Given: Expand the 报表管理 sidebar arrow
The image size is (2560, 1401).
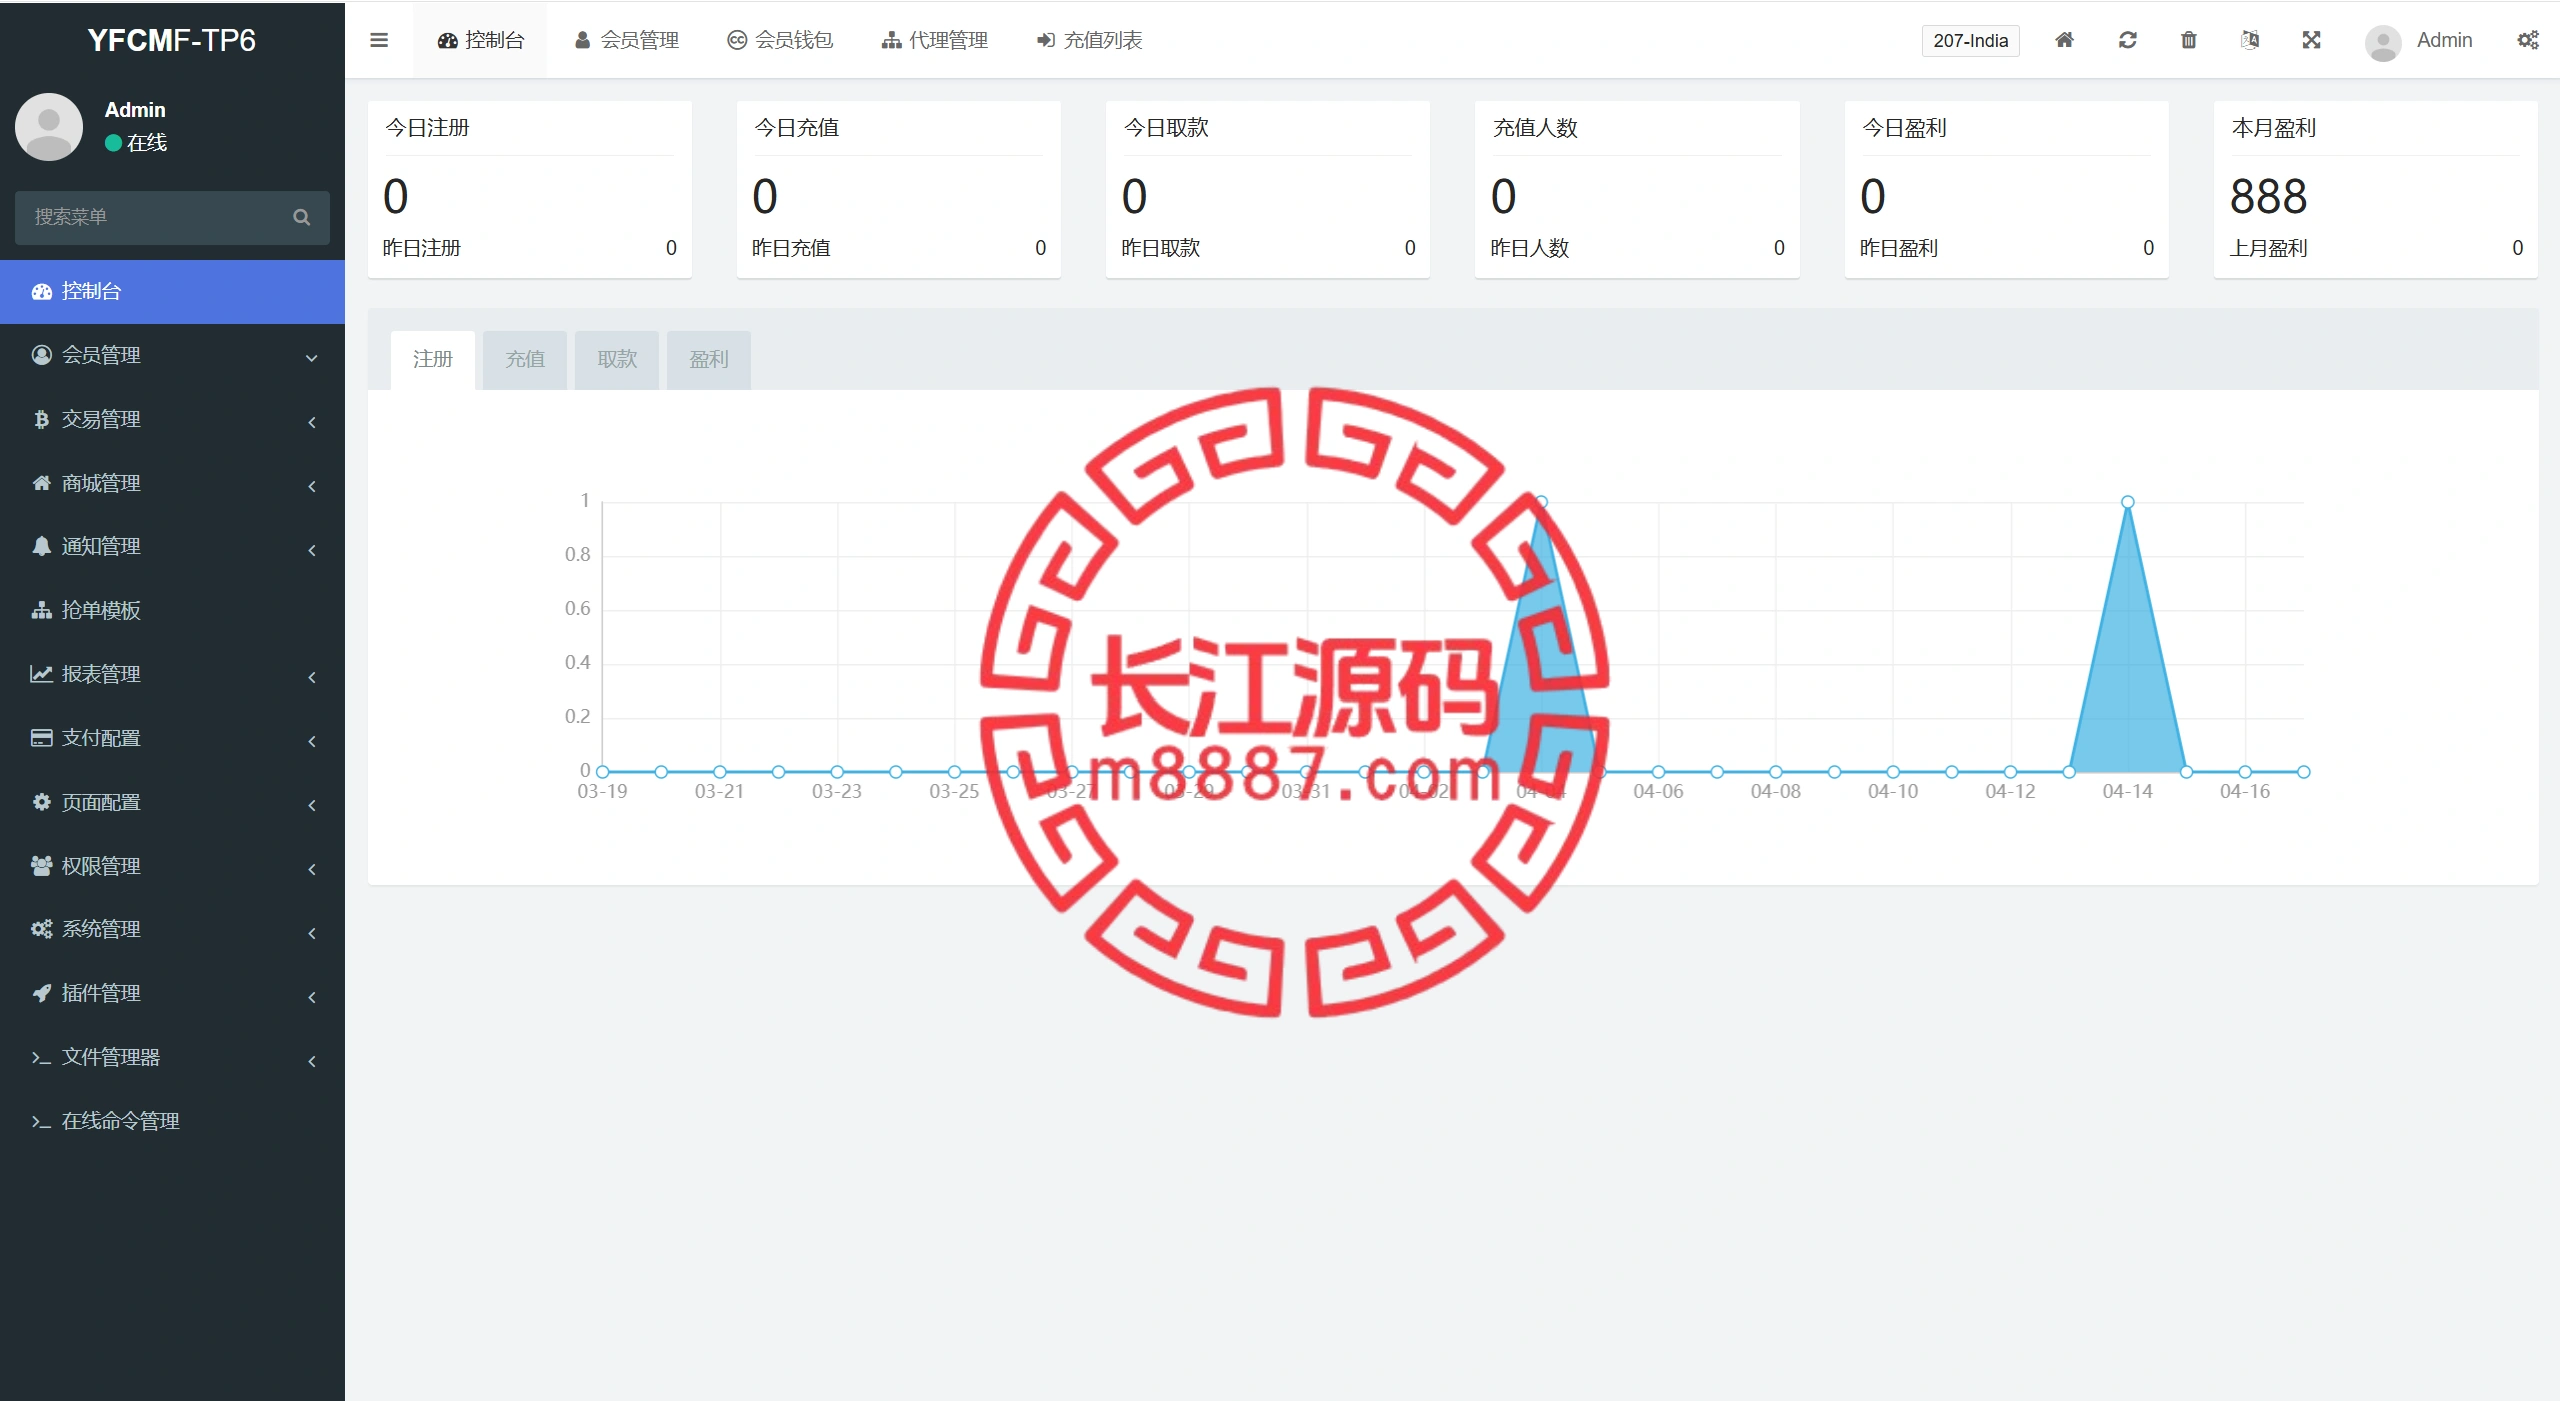Looking at the screenshot, I should pos(312,677).
